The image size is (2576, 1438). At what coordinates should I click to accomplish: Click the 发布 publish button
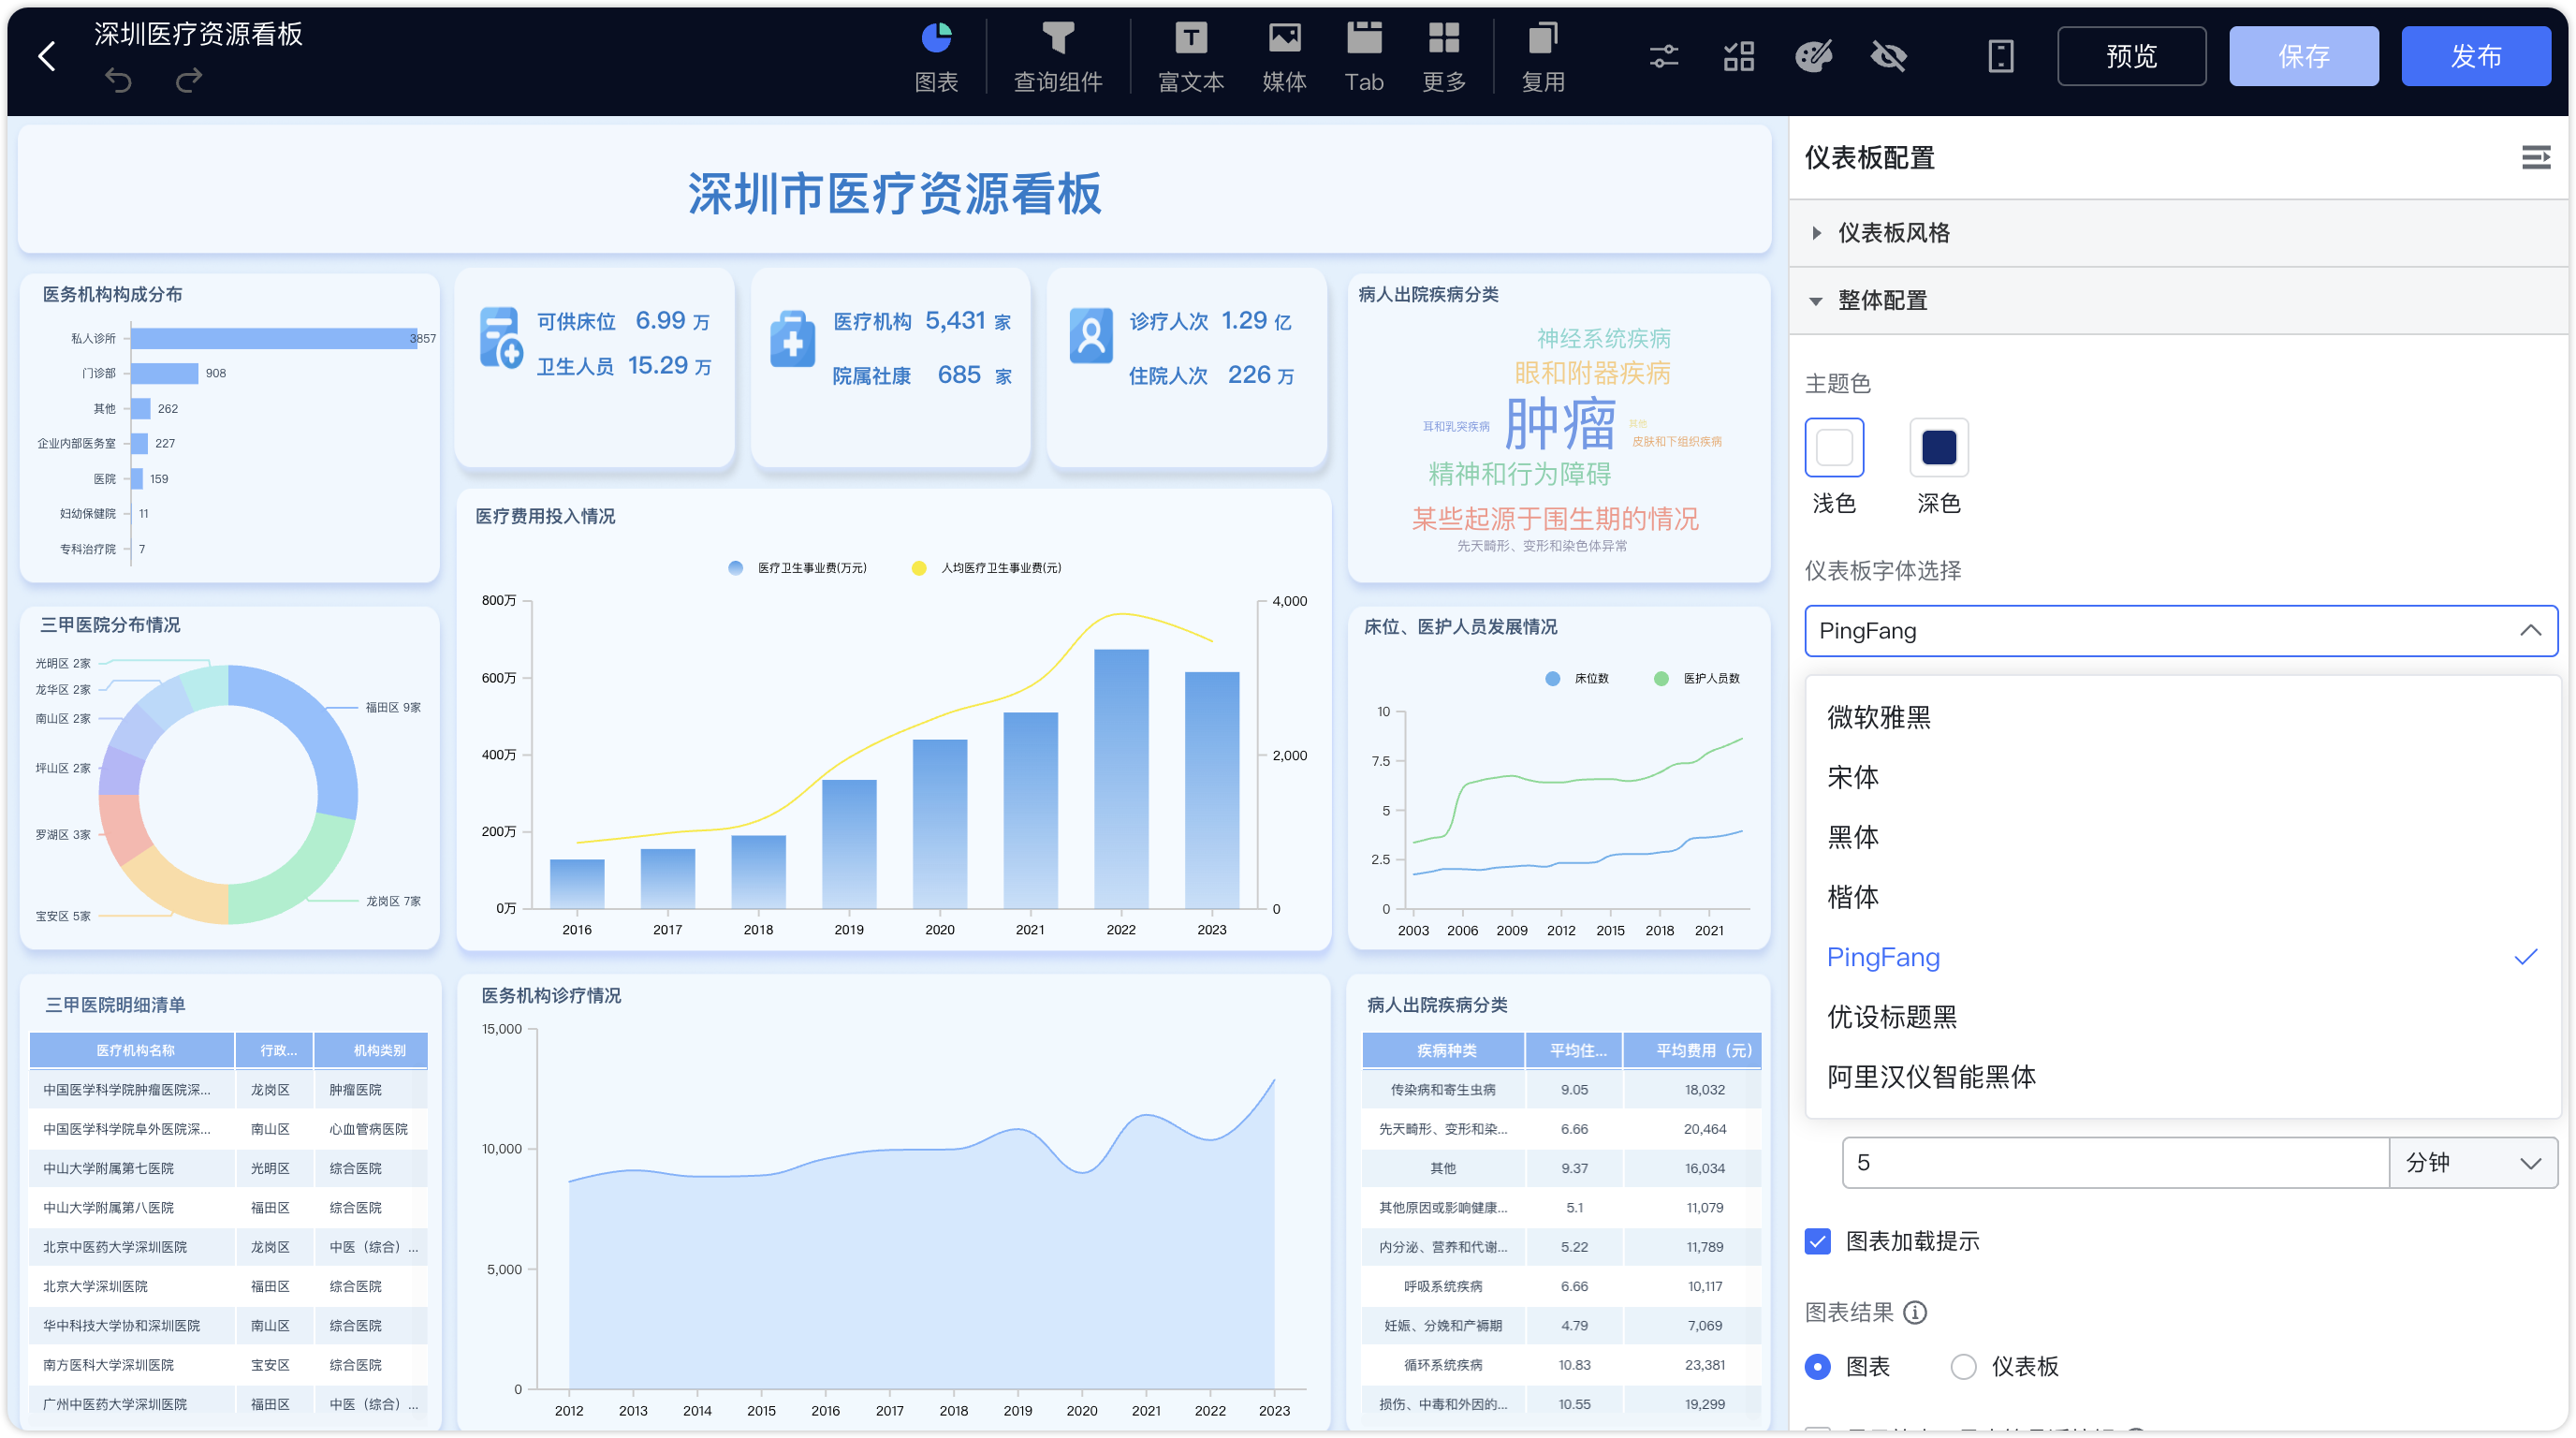(x=2475, y=56)
